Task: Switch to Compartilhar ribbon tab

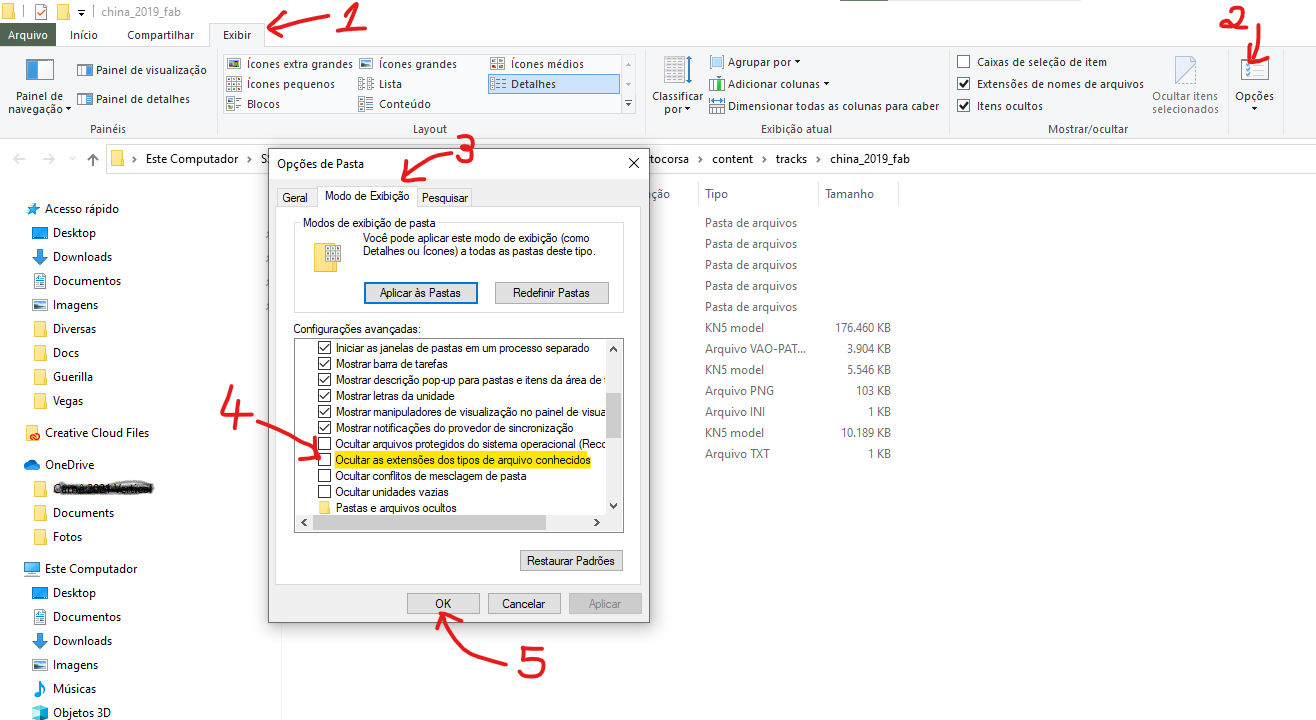Action: coord(160,35)
